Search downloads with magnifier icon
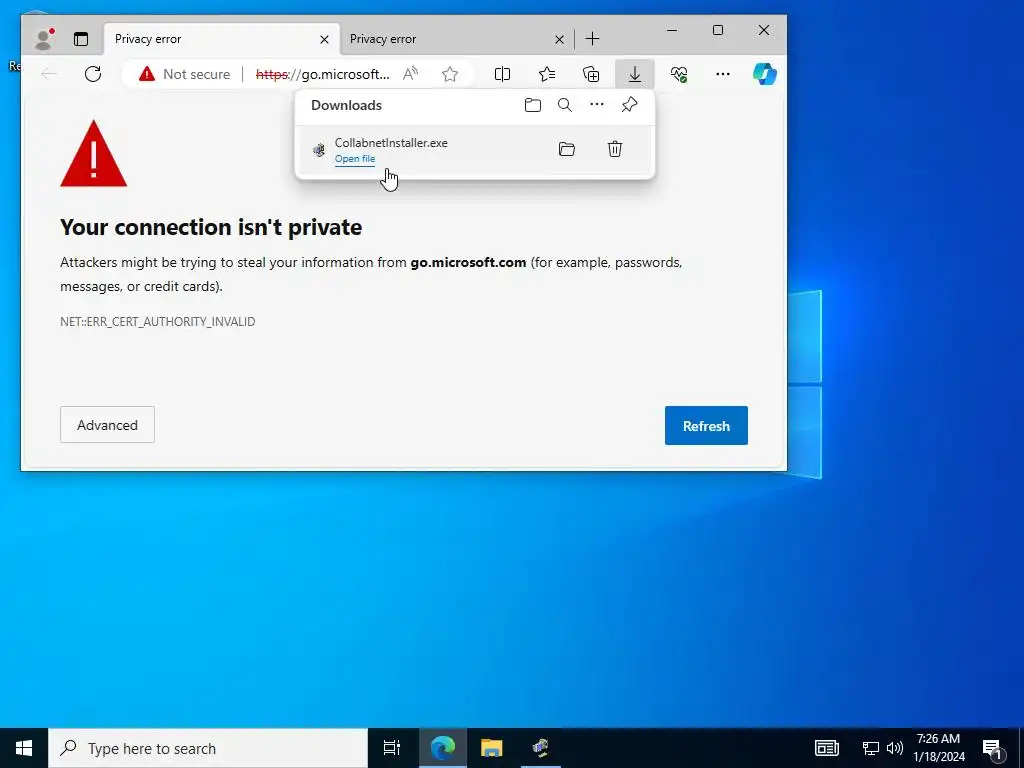Screen dimensions: 1024x768 click(x=565, y=105)
